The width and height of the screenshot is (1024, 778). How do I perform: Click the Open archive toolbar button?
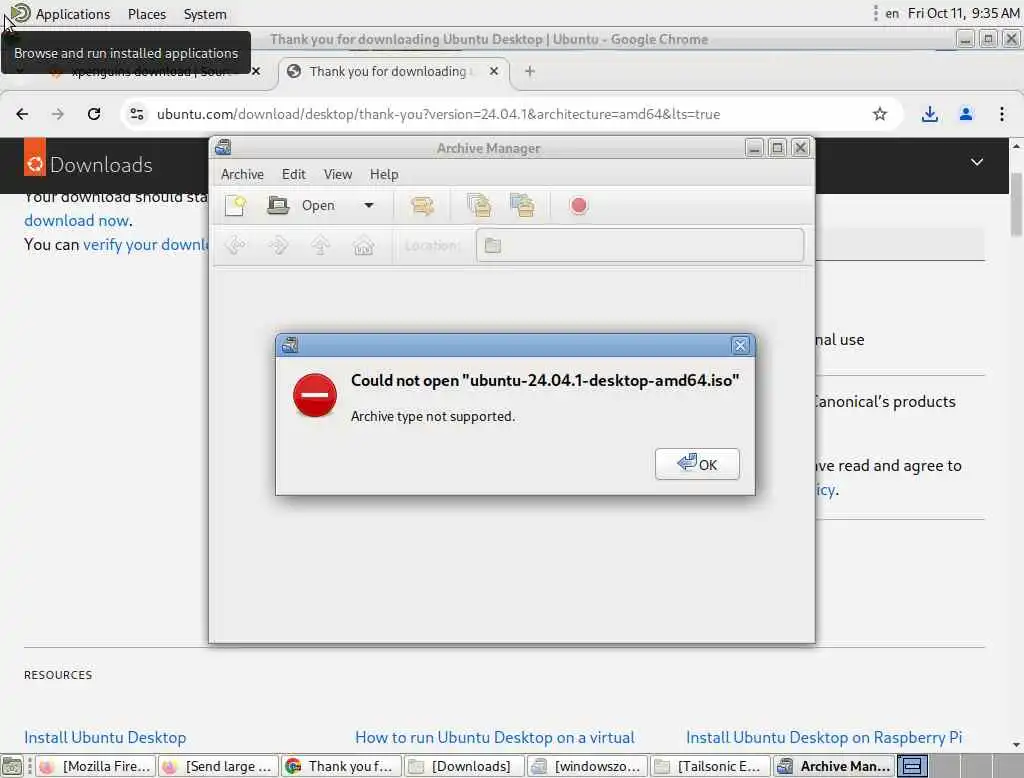(302, 206)
